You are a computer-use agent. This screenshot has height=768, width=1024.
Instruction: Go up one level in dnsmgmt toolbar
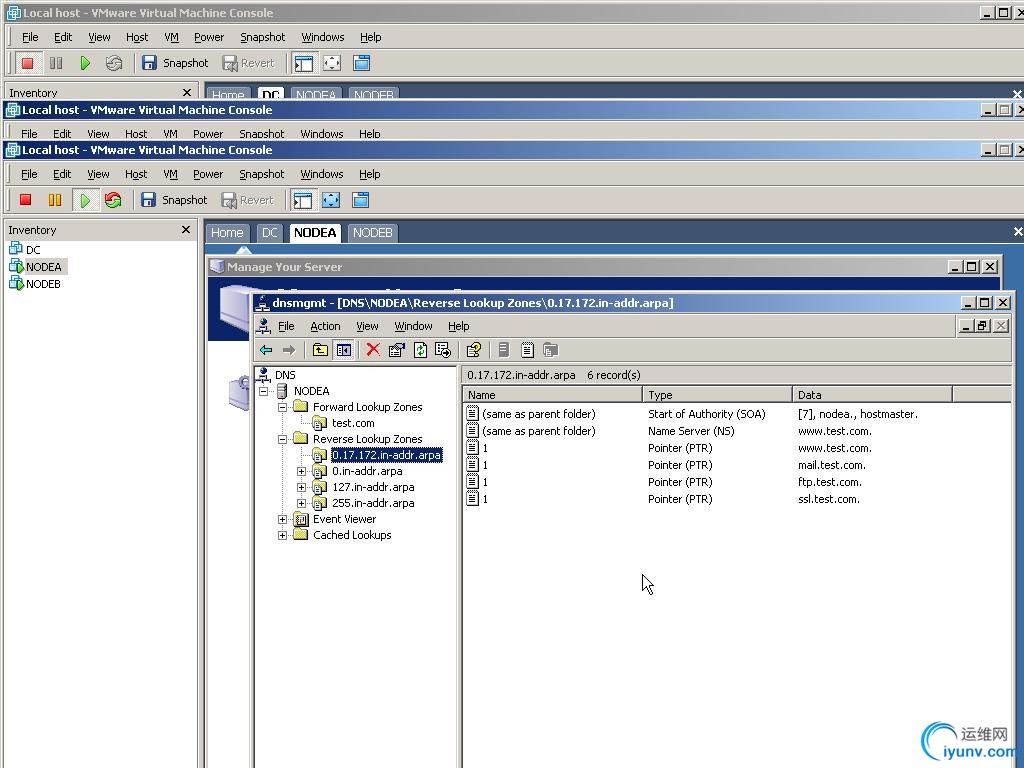[320, 350]
